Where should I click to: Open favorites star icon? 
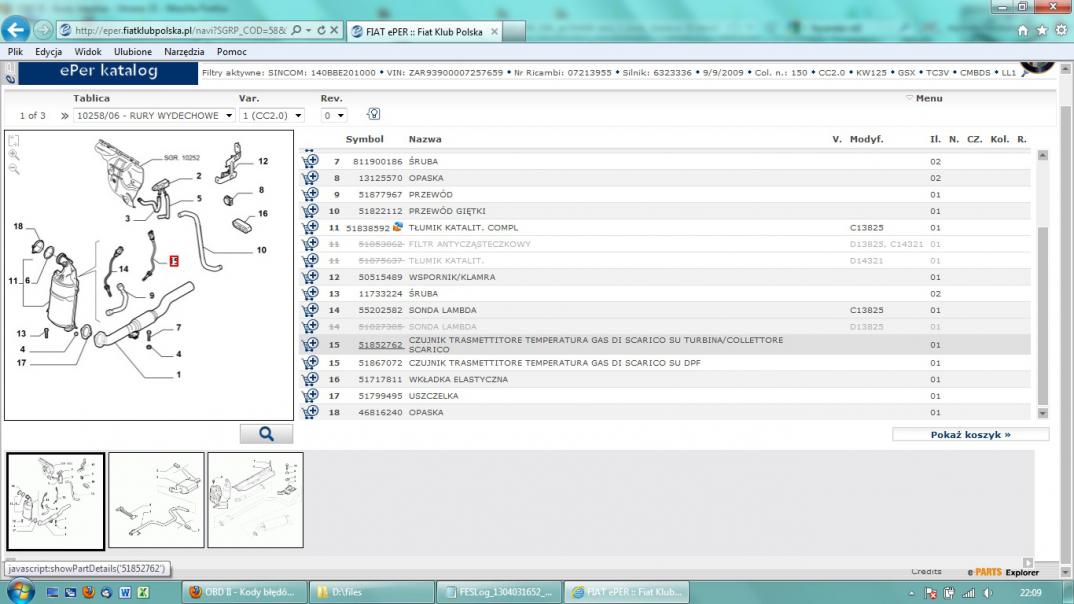point(1042,30)
